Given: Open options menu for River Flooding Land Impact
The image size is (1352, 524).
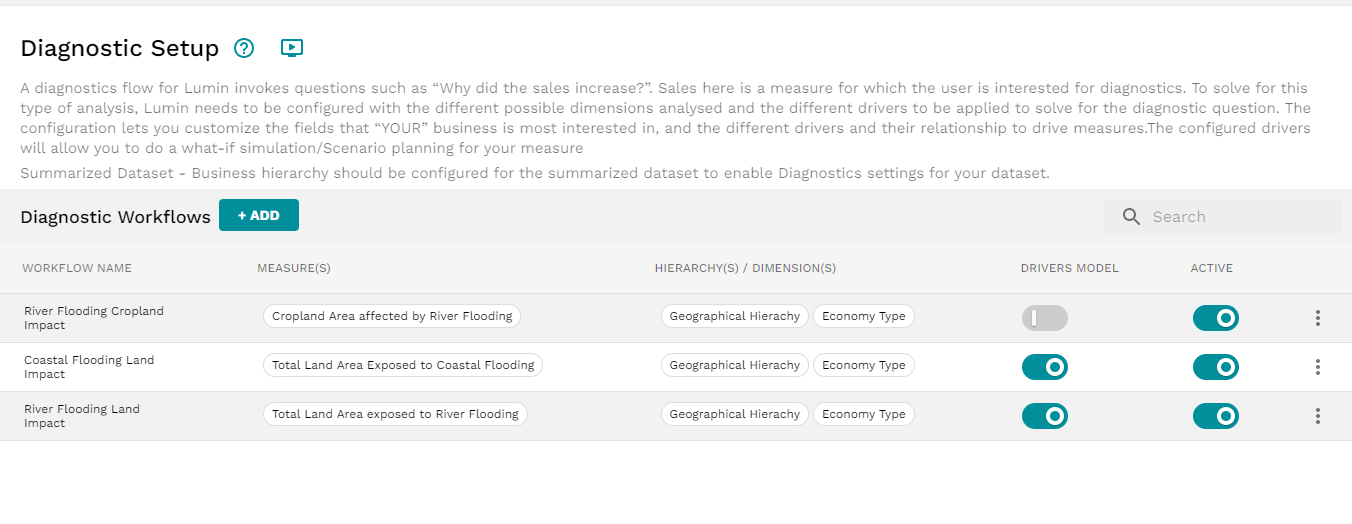Looking at the screenshot, I should (x=1317, y=416).
